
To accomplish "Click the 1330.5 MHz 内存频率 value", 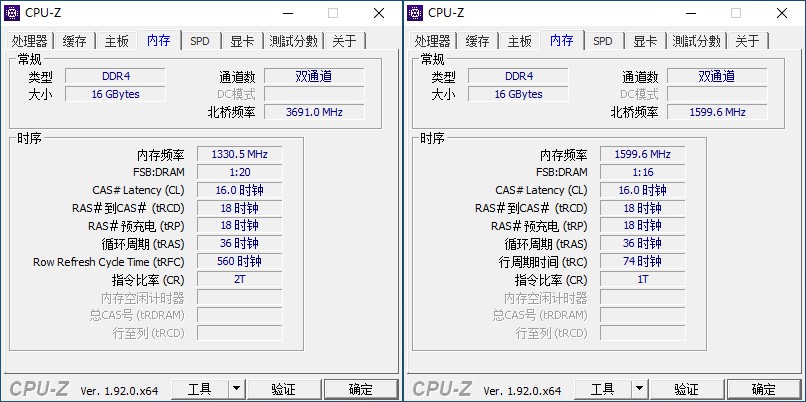I will 240,154.
